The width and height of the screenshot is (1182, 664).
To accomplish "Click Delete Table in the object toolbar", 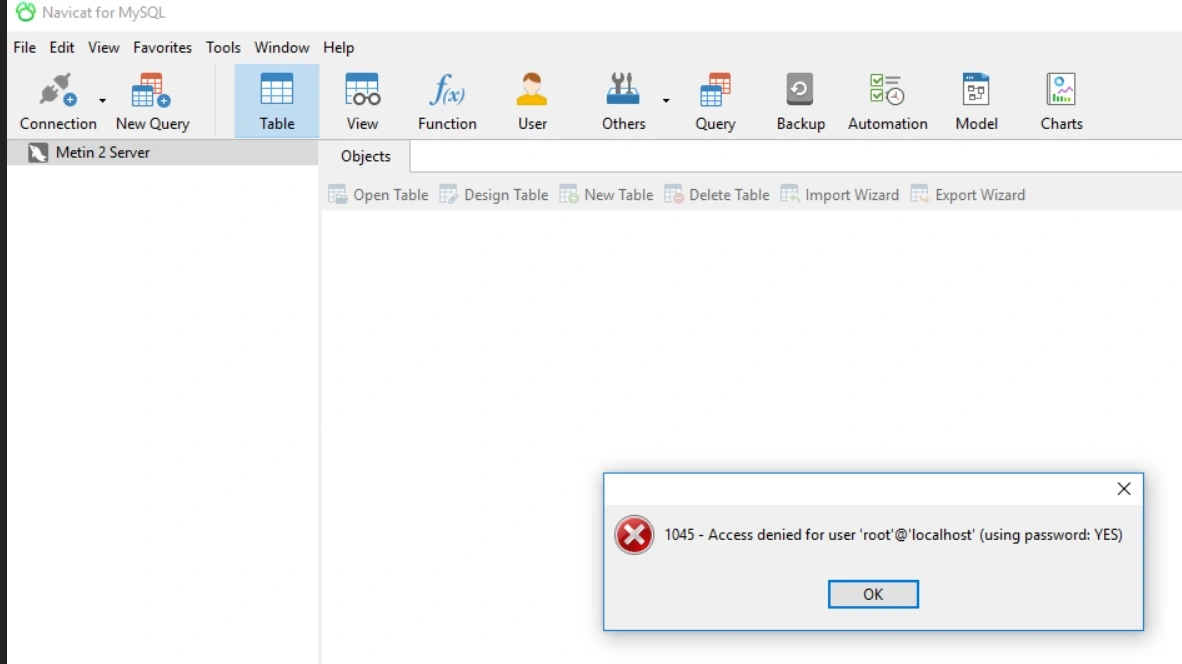I will tap(717, 195).
